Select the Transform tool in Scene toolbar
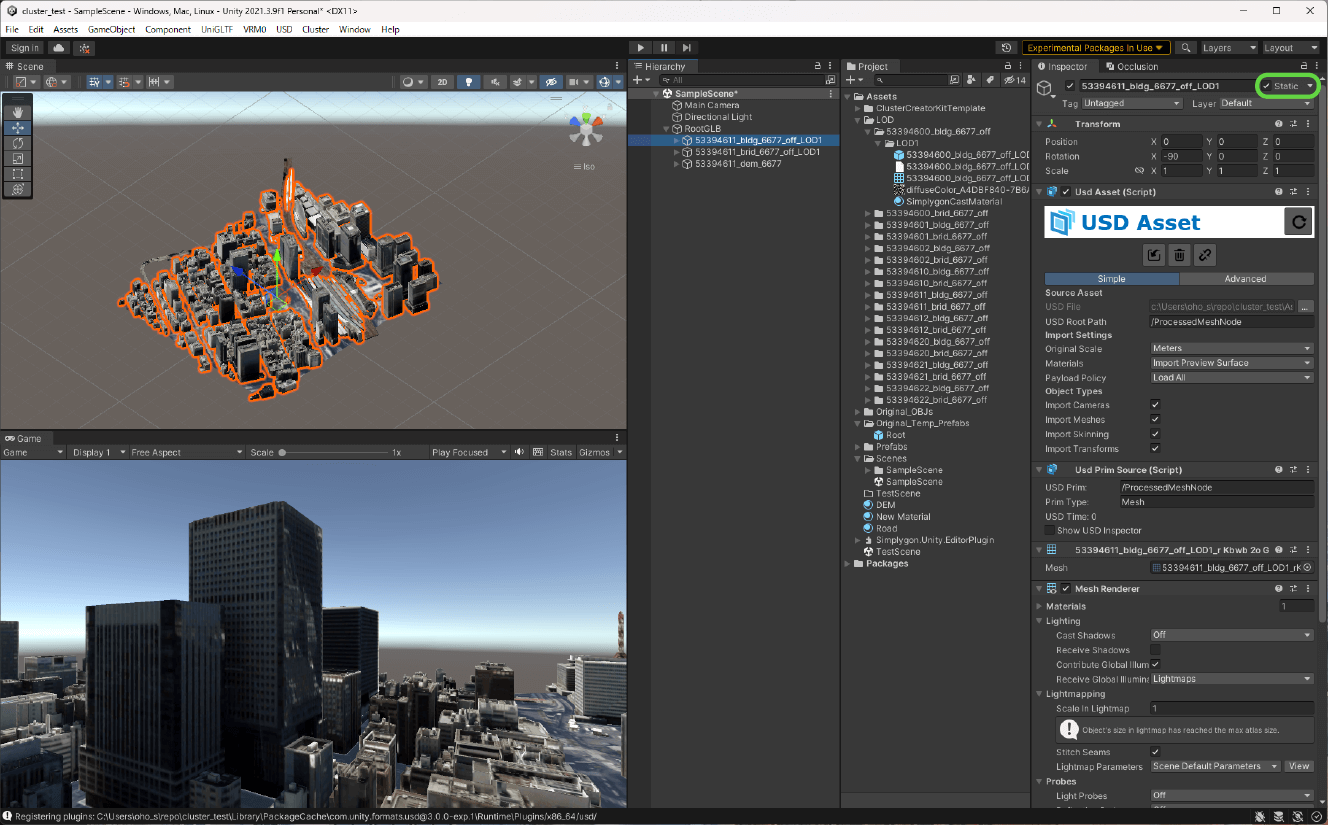This screenshot has width=1328, height=825. 17,189
